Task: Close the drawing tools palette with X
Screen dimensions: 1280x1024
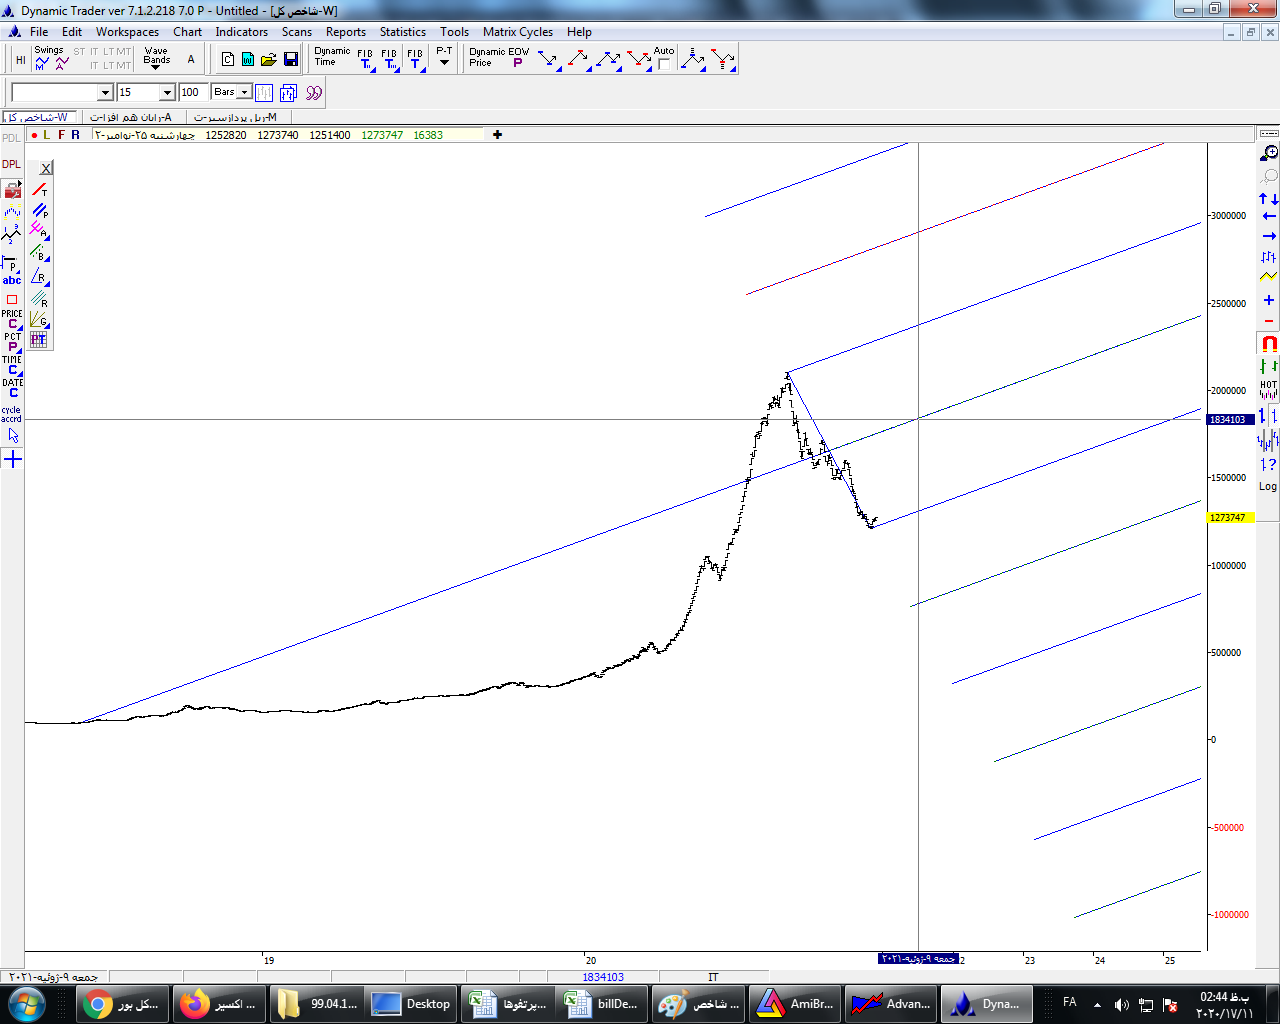Action: (46, 168)
